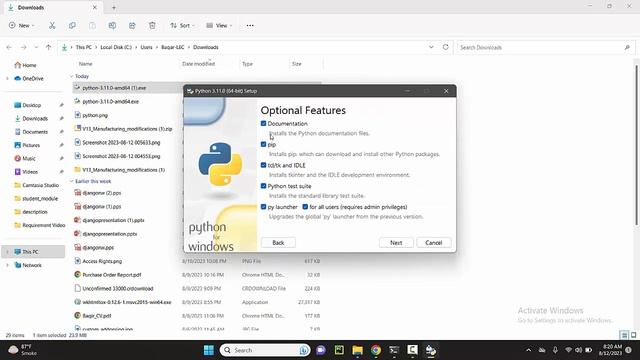This screenshot has width=640, height=360.
Task: Open the Chat app on the taskbar
Action: pos(321,350)
